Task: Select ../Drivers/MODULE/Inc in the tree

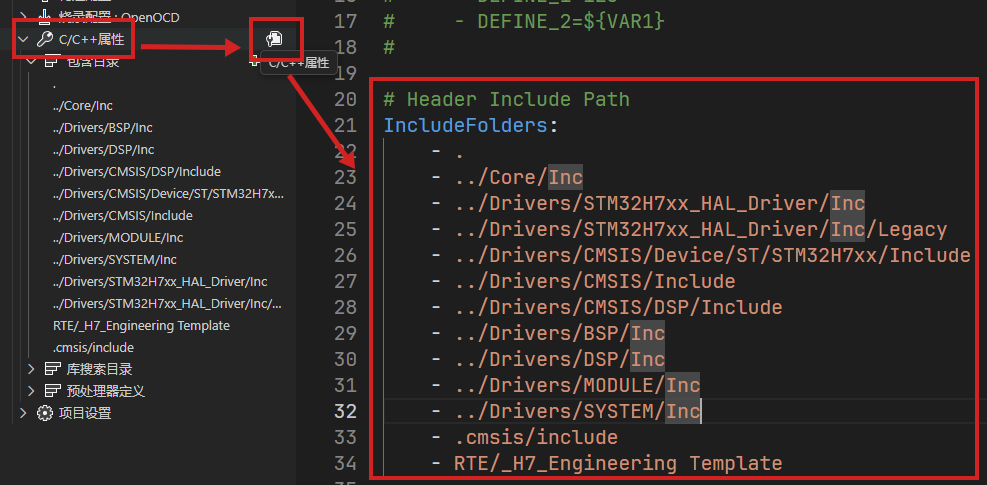Action: [118, 237]
